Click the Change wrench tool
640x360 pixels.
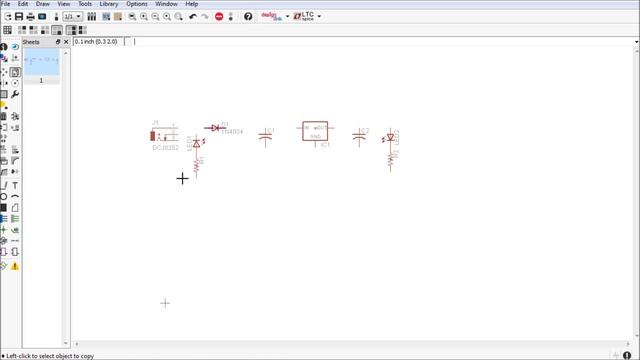(15, 94)
